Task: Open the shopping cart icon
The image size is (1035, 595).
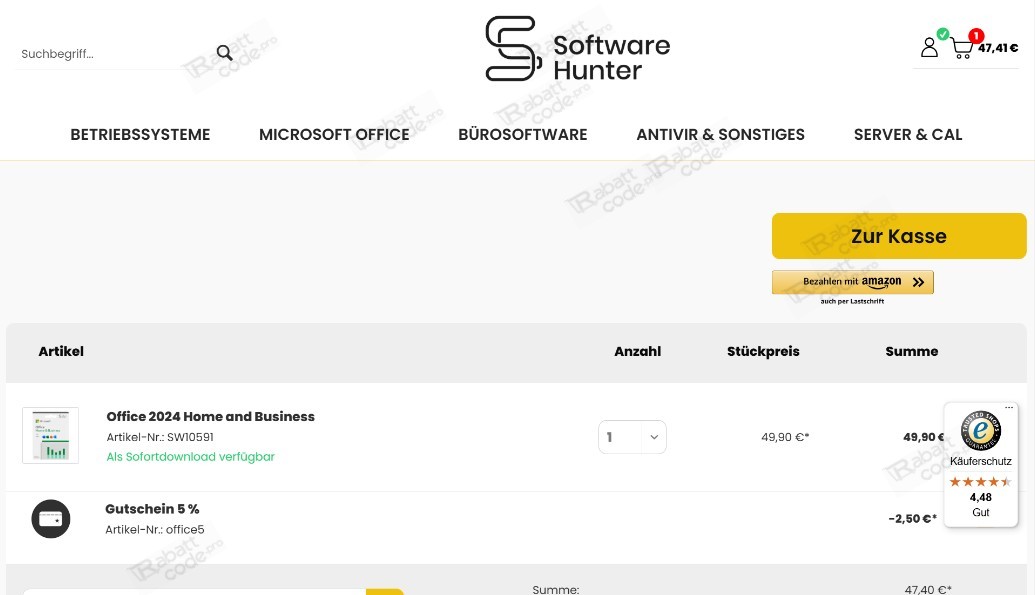Action: pyautogui.click(x=962, y=49)
